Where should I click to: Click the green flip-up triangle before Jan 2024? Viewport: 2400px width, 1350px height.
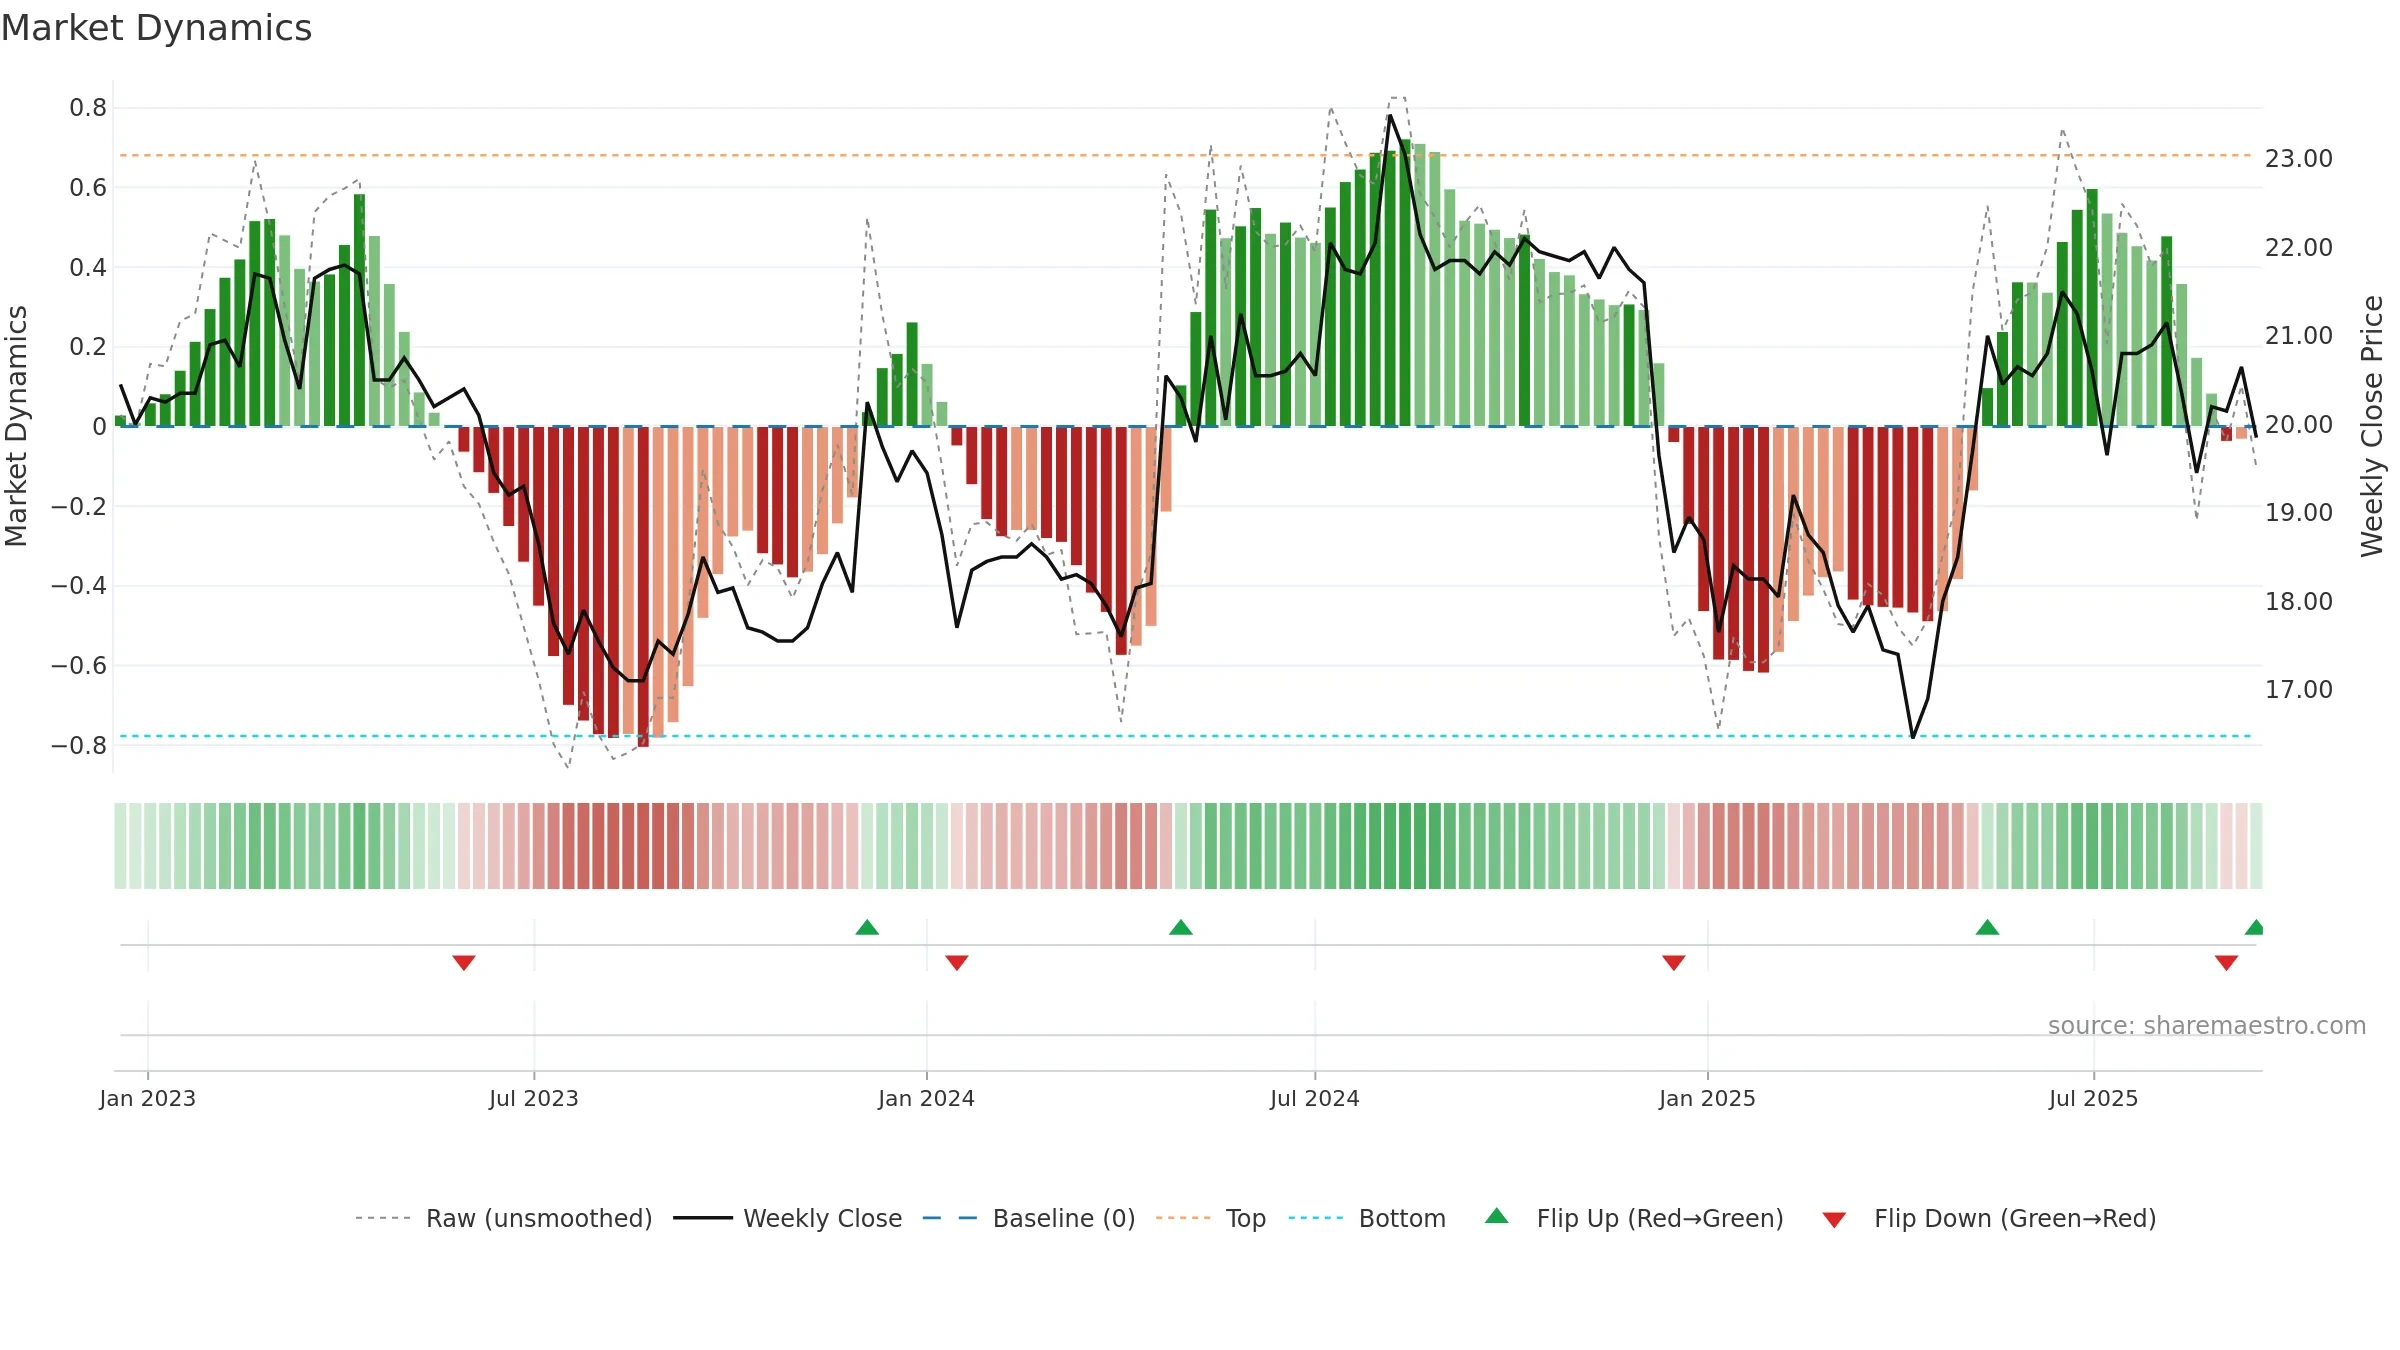(867, 928)
